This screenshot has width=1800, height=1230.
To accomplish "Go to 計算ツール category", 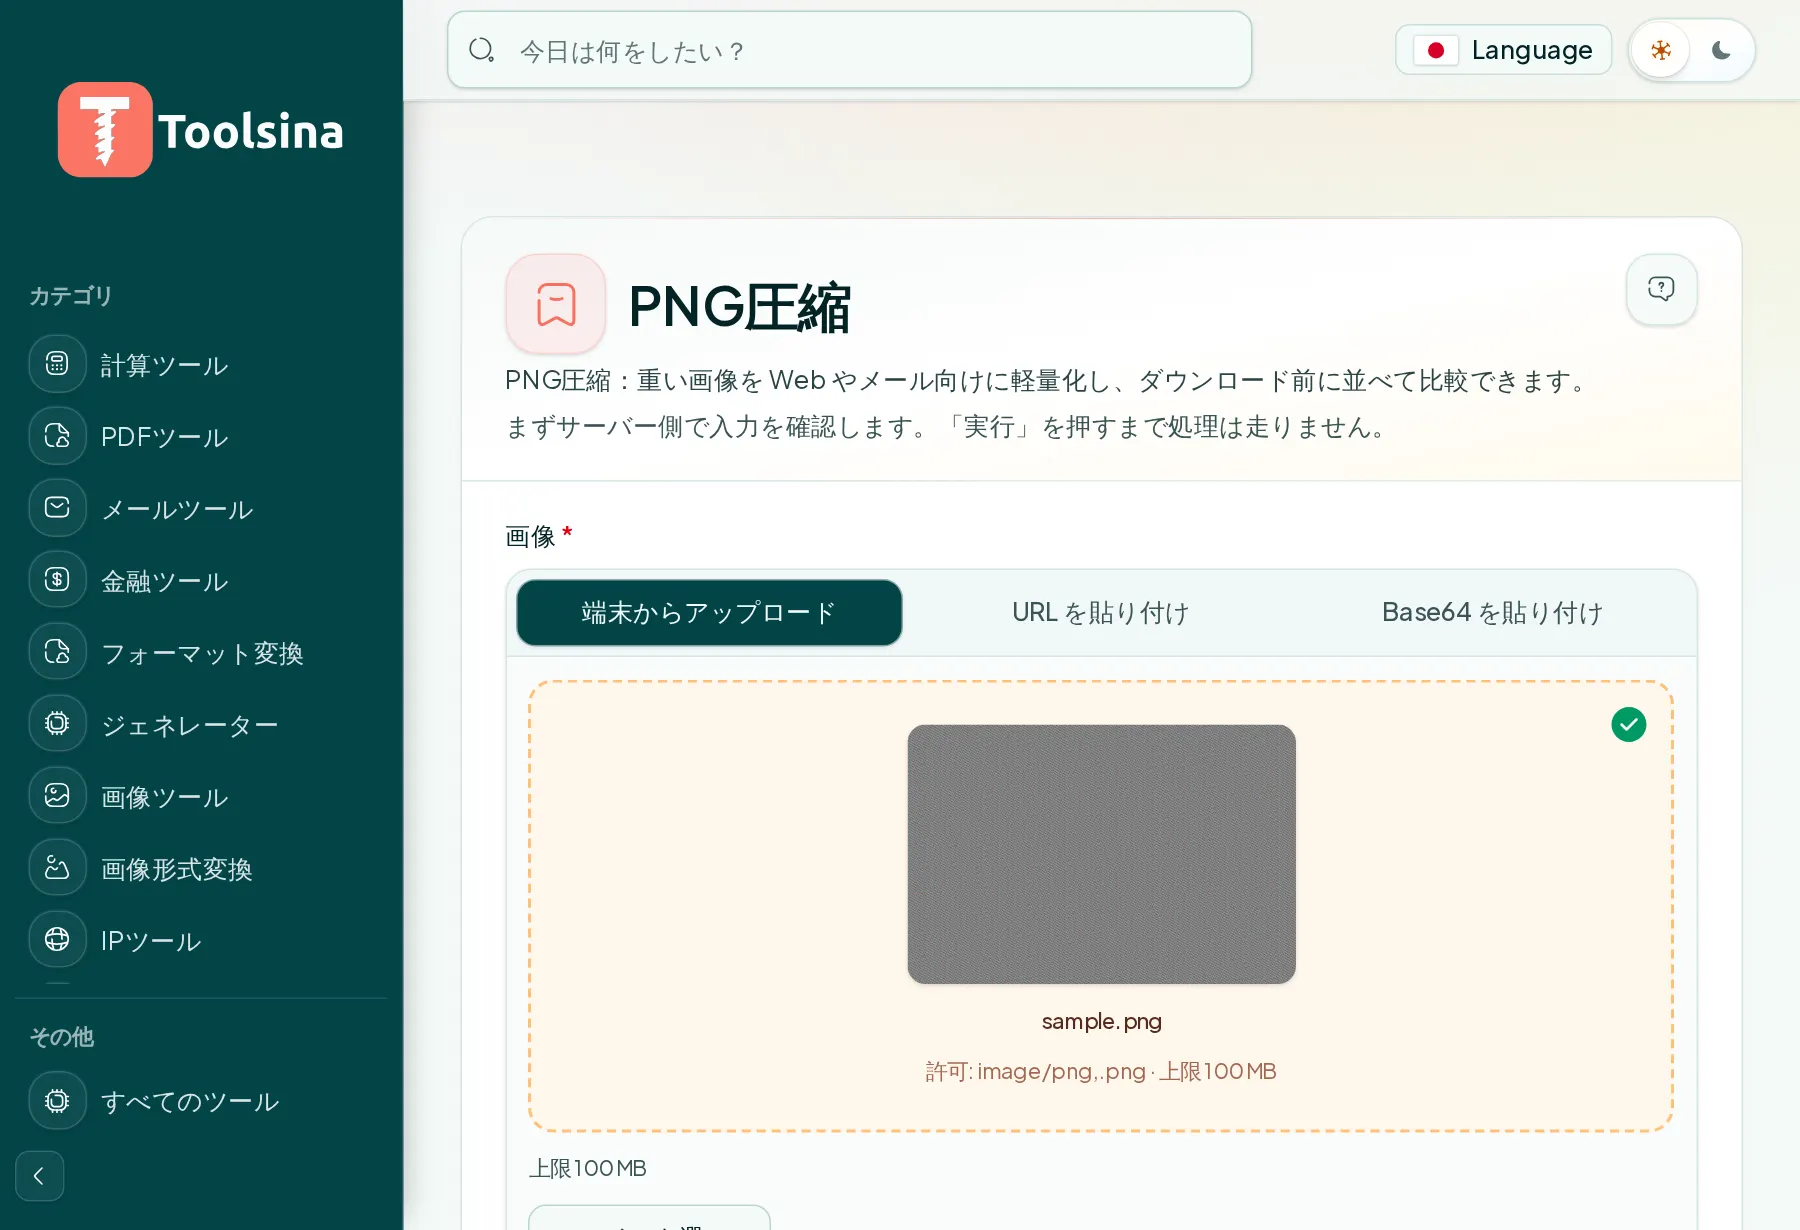I will pos(164,365).
